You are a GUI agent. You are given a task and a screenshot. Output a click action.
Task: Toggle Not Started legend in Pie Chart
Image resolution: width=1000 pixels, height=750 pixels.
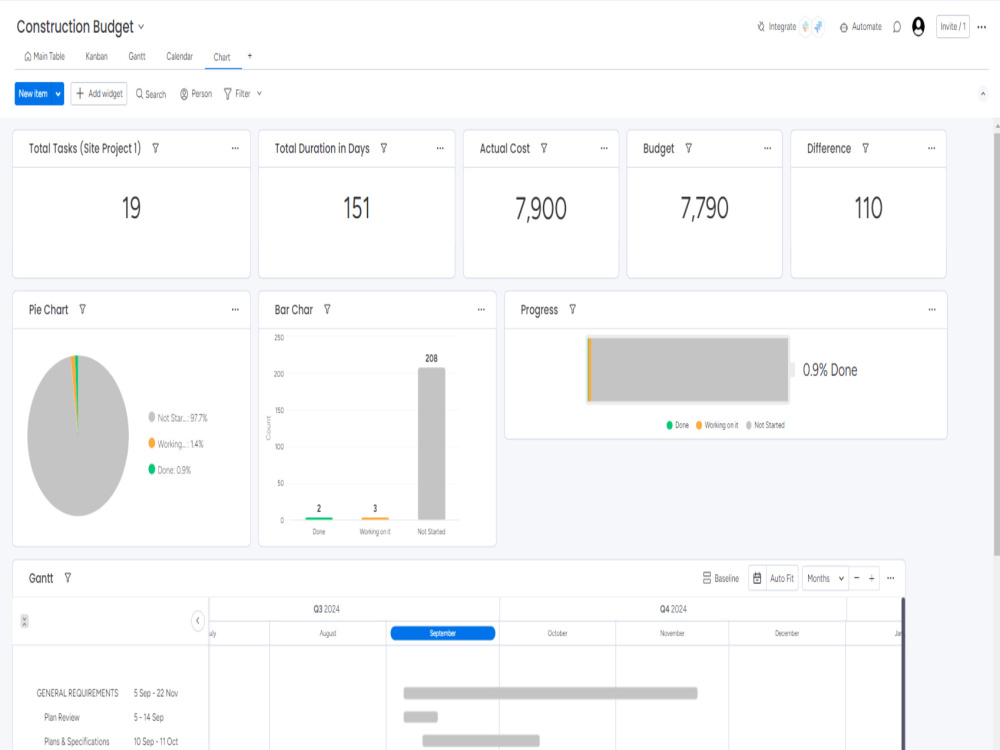pyautogui.click(x=178, y=418)
